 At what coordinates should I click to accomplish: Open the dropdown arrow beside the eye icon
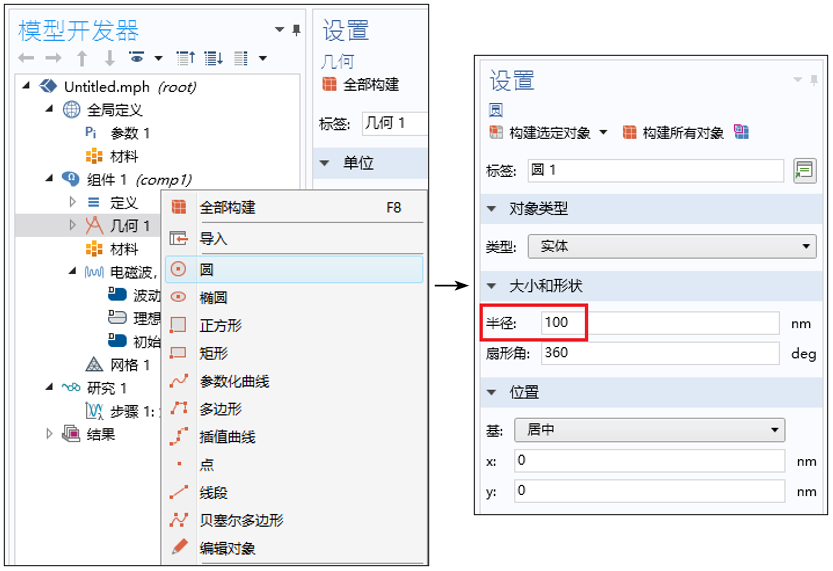point(158,58)
